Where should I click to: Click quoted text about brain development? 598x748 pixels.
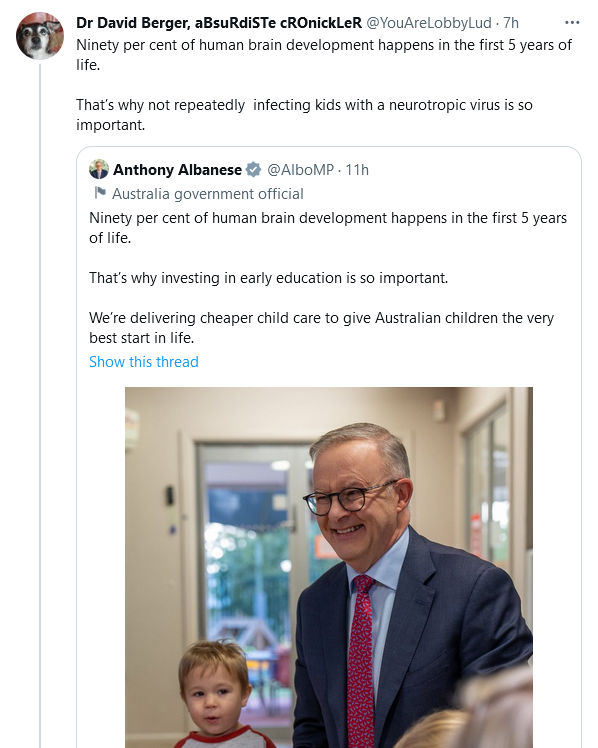pos(328,227)
